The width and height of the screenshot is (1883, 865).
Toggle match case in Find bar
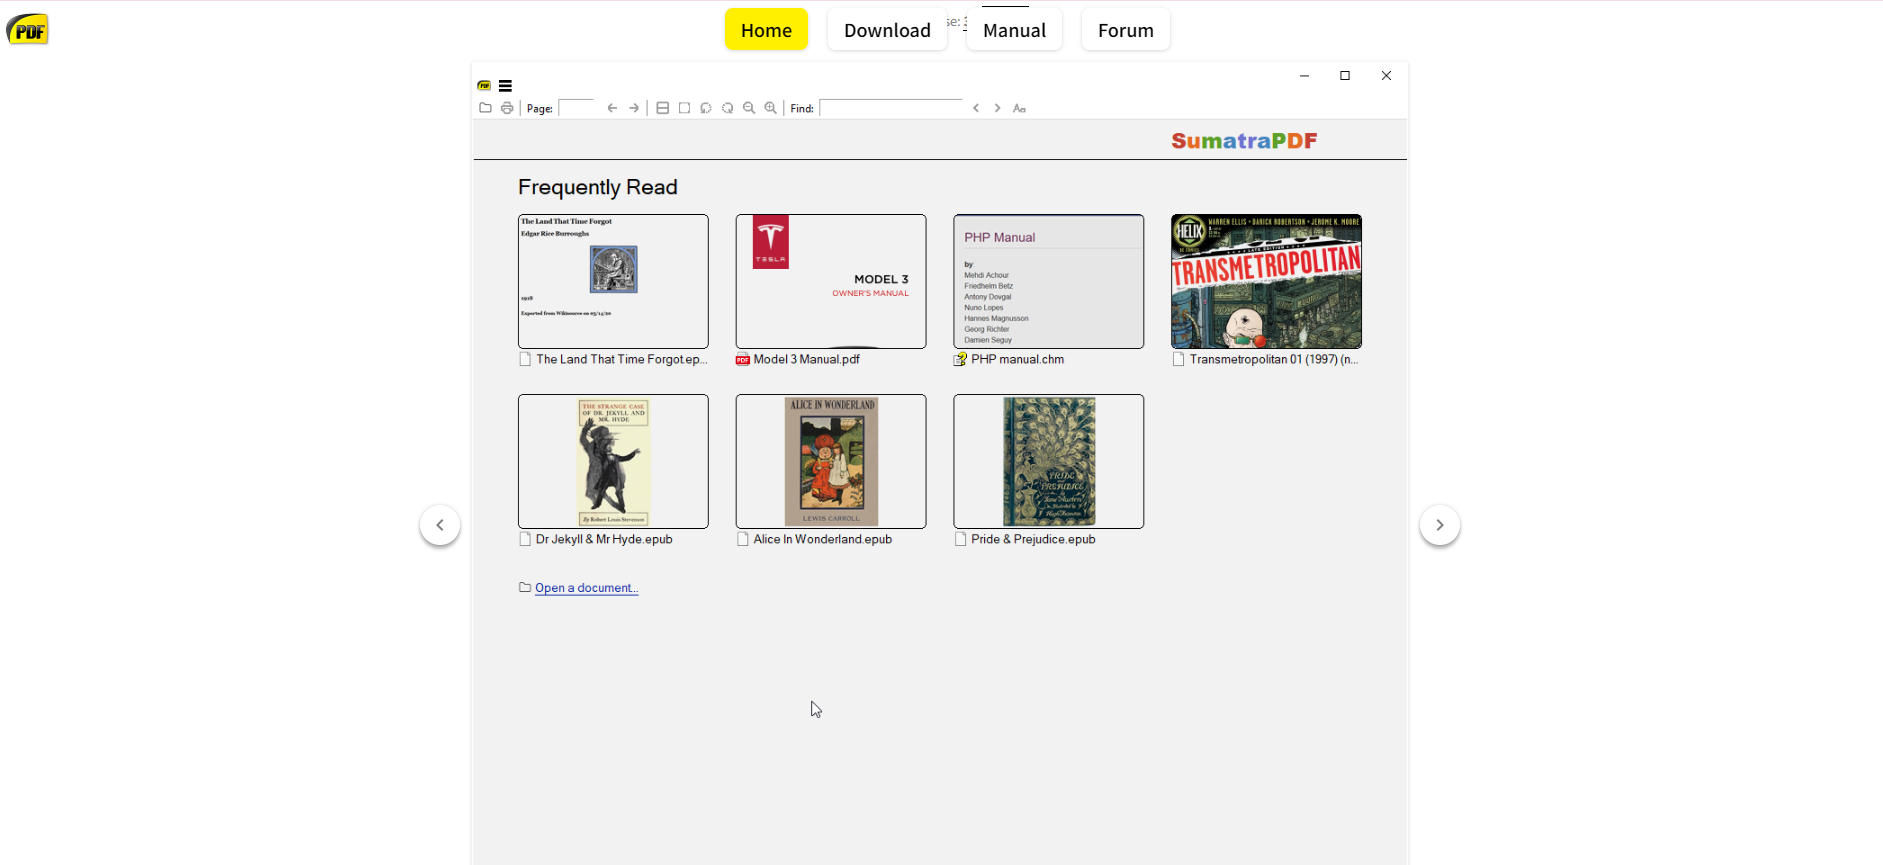point(1019,108)
